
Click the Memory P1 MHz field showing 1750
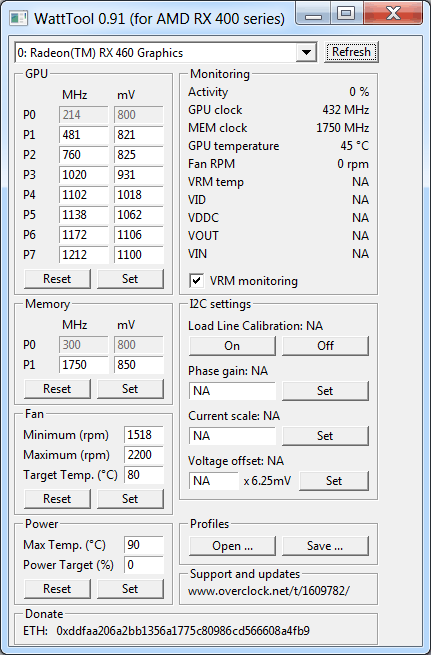[x=83, y=365]
